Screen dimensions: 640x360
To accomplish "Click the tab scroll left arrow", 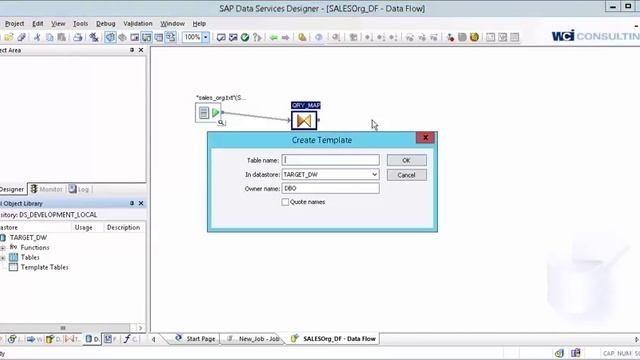I will click(154, 339).
